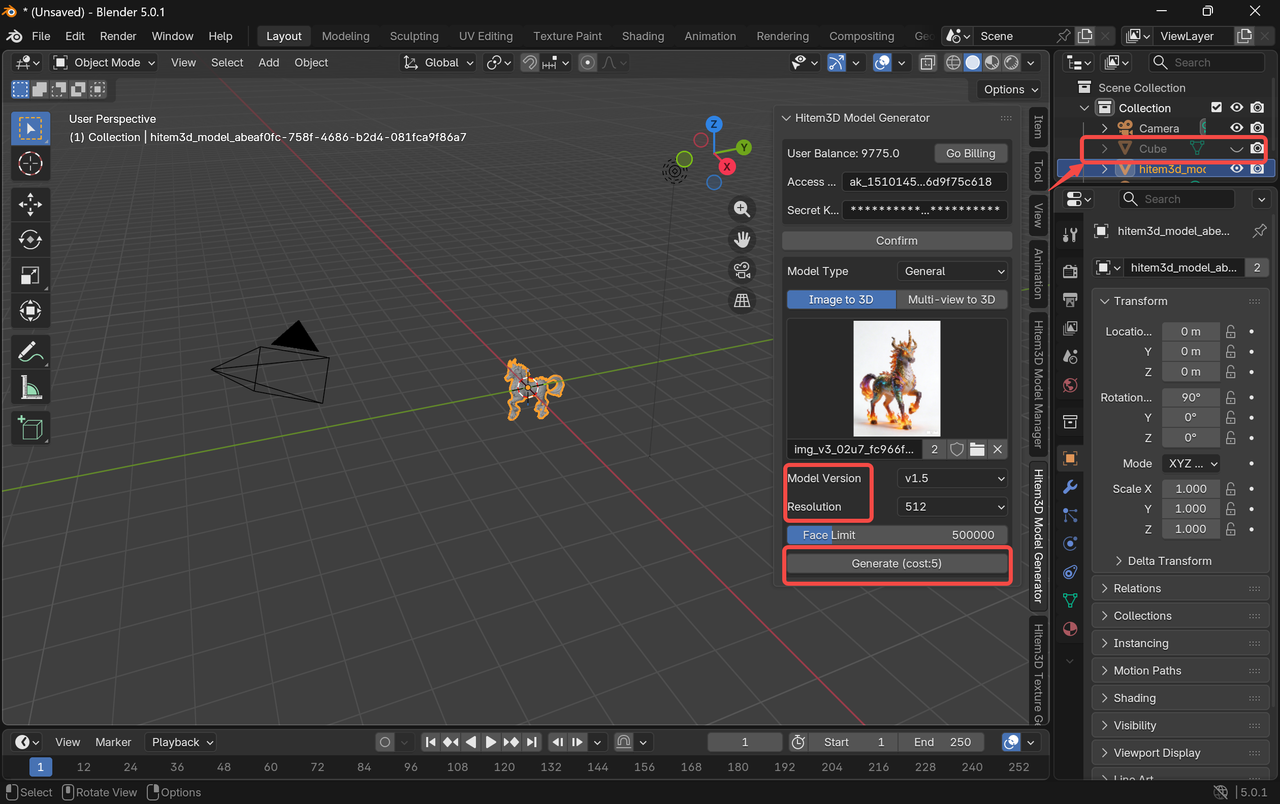1280x804 pixels.
Task: Activate the Zoom magnifier in the viewport gizmos
Action: pos(741,209)
